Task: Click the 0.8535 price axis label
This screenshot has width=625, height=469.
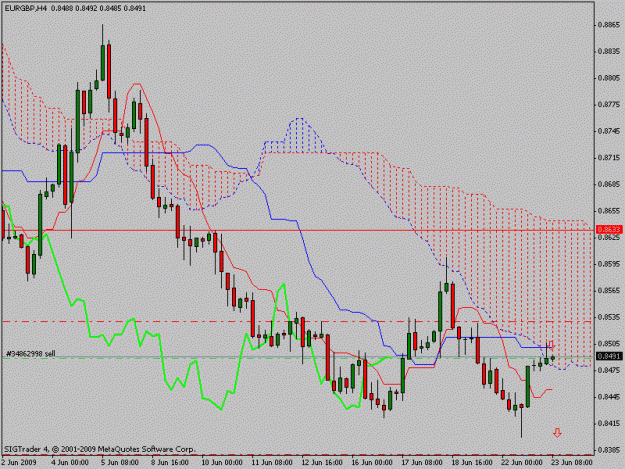Action: 608,317
